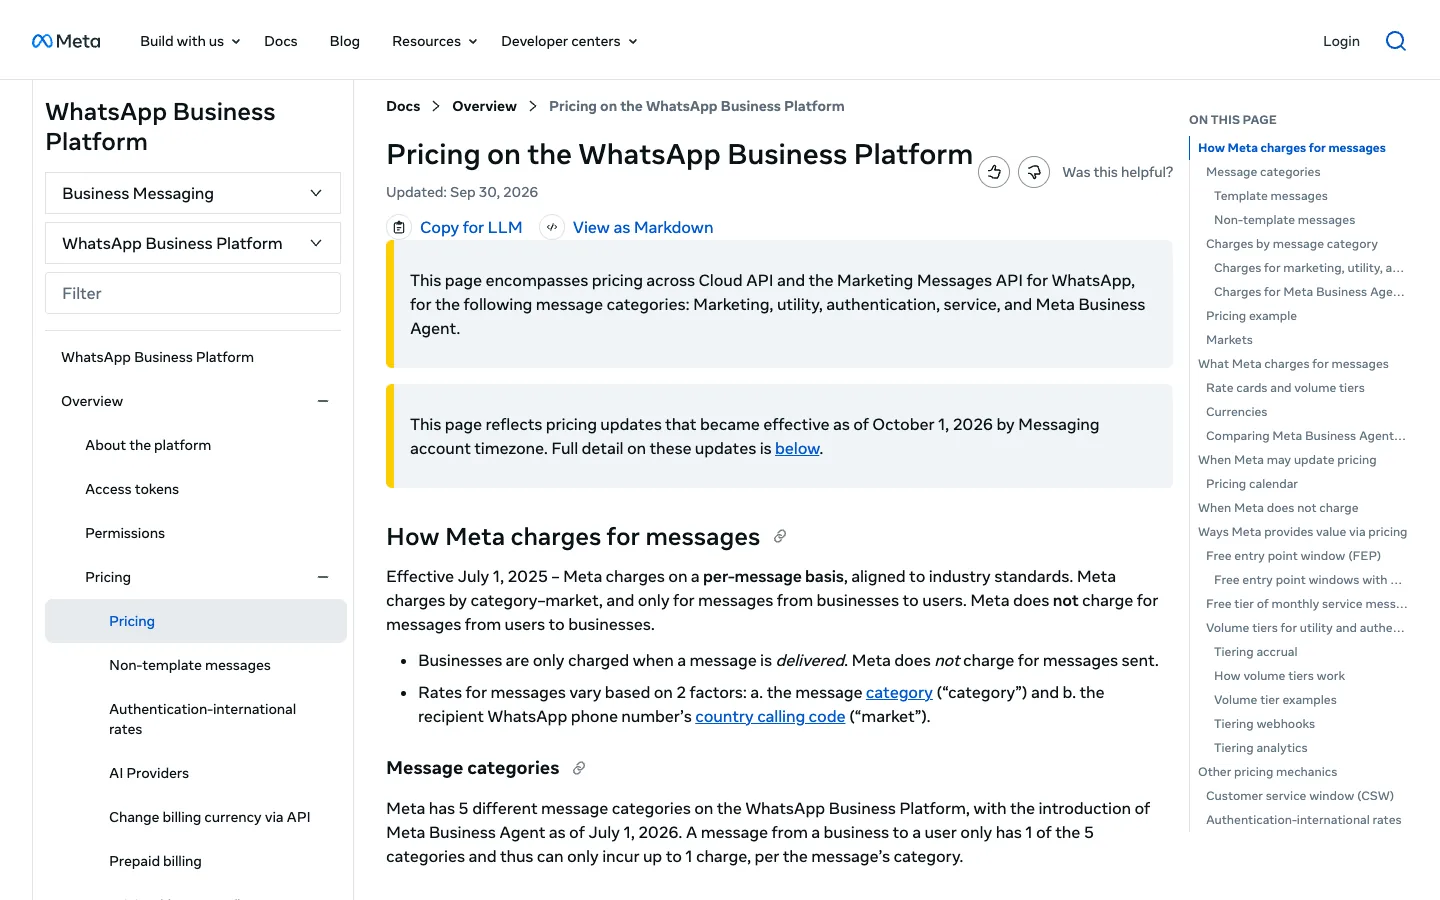This screenshot has width=1440, height=900.
Task: Go to Docs in breadcrumb
Action: point(403,106)
